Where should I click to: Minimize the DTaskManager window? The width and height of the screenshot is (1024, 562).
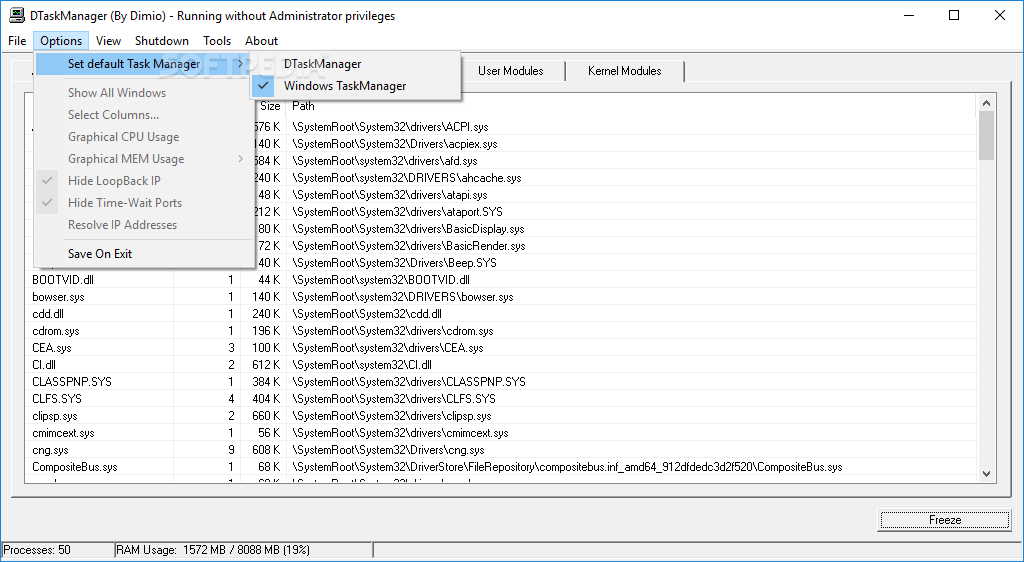pos(908,16)
